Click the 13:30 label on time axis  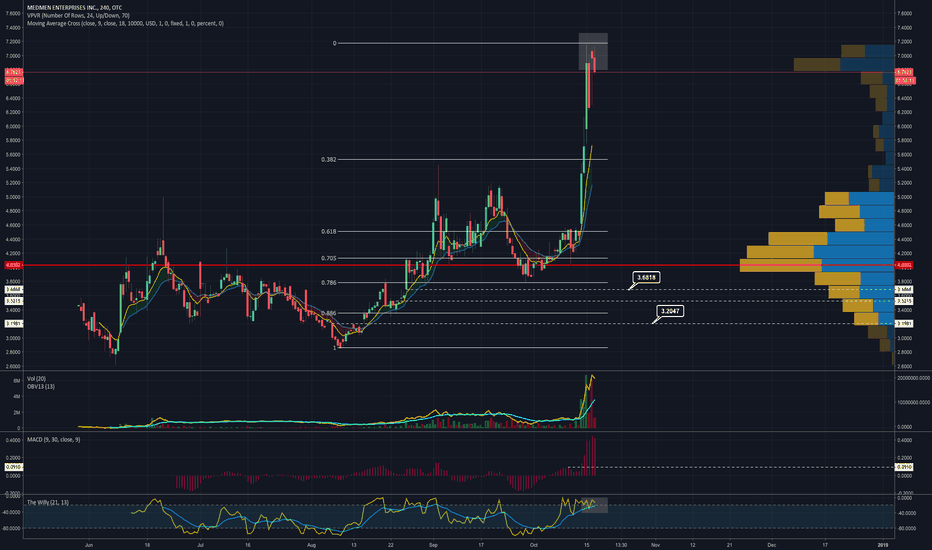(x=621, y=545)
